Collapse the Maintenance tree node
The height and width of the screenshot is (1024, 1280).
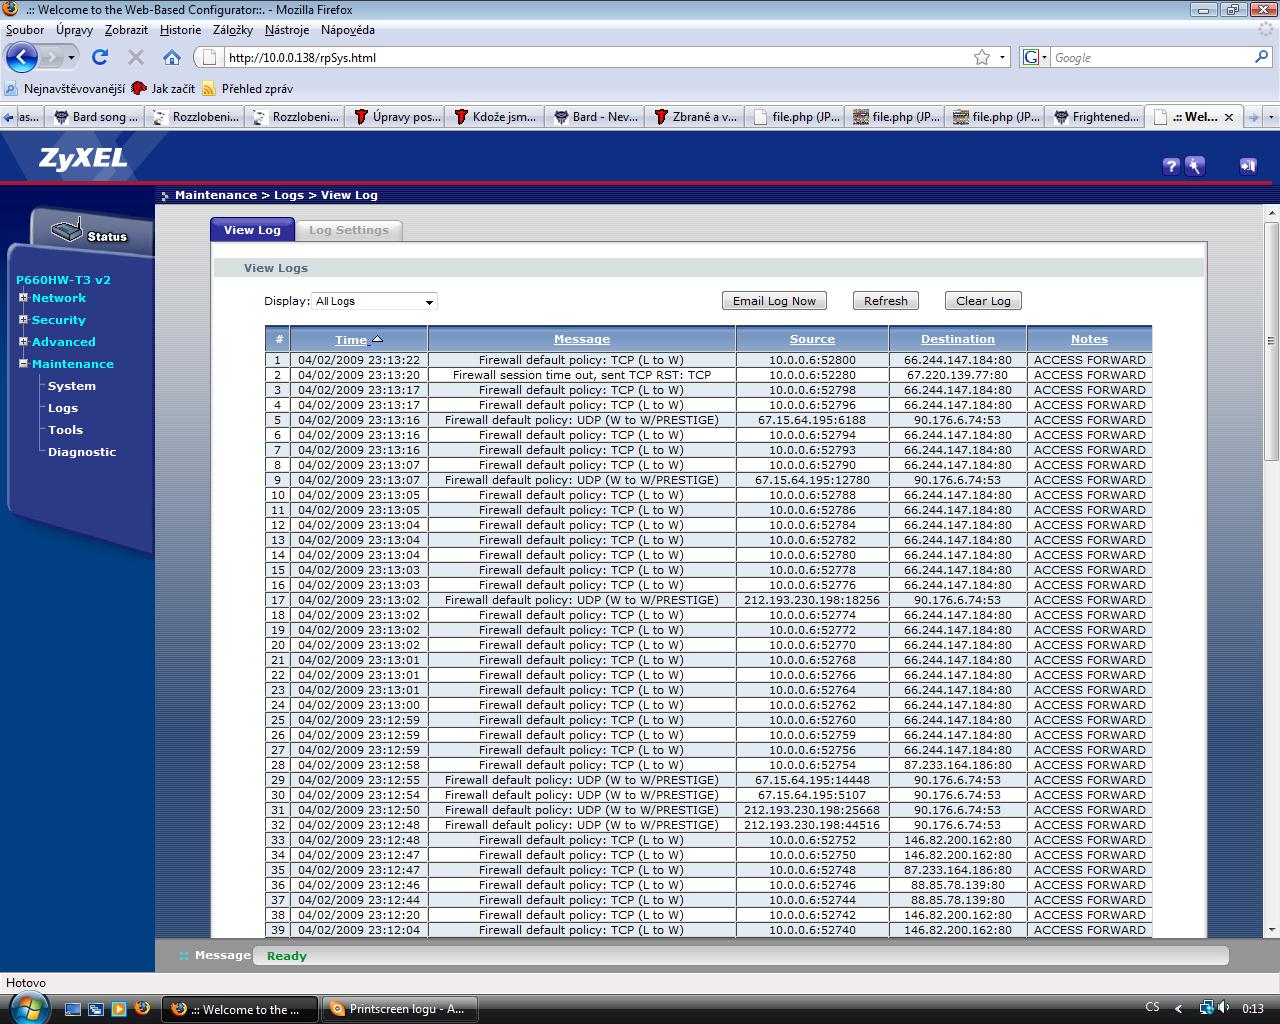(23, 364)
